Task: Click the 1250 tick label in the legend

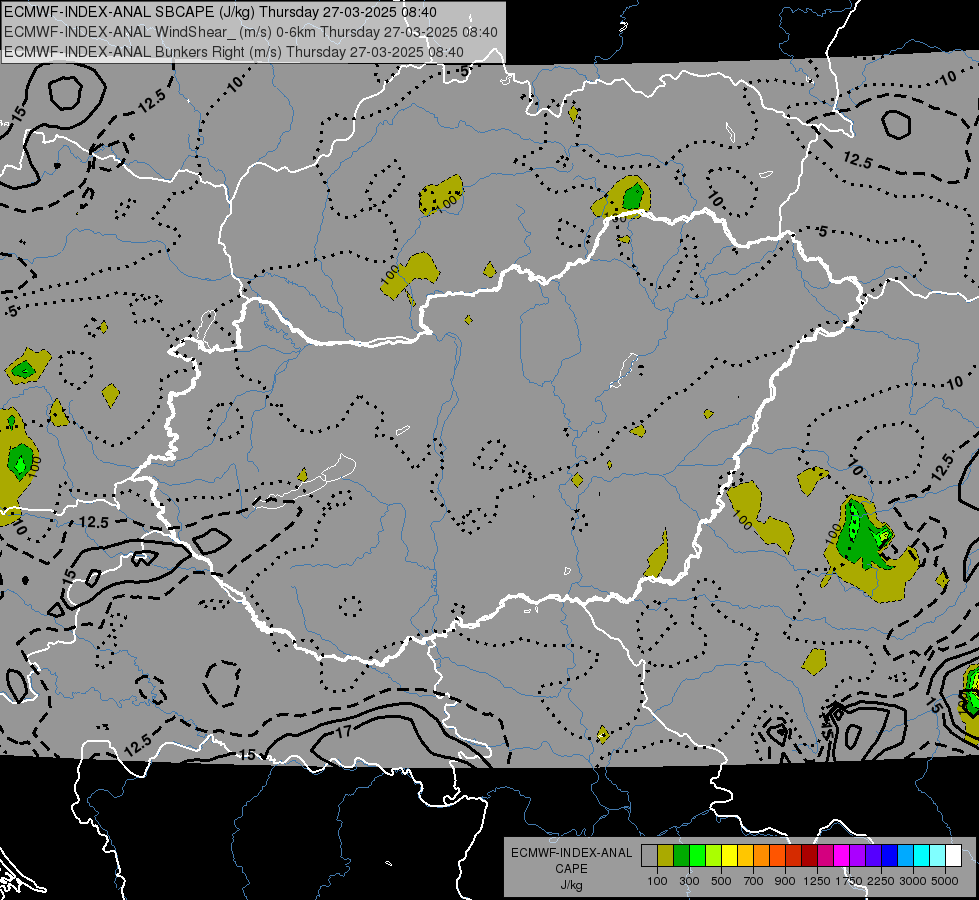Action: coord(817,881)
